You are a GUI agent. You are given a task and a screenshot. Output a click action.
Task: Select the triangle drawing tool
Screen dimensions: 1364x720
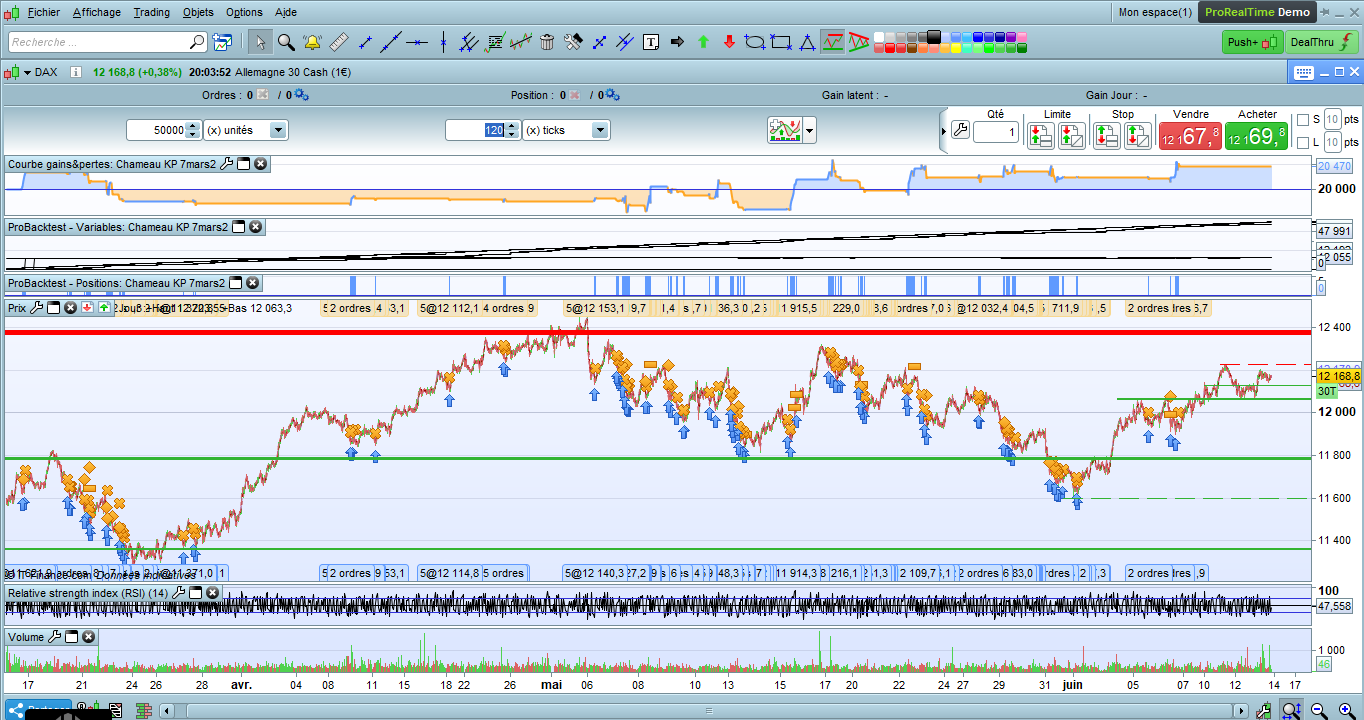click(807, 42)
